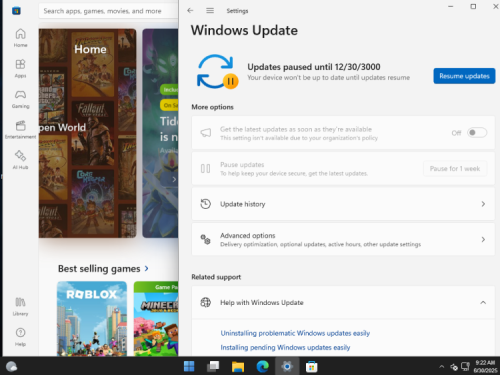Click Updates paused until 12/30/3000 text
Screen dimensions: 500x375
(x=314, y=67)
